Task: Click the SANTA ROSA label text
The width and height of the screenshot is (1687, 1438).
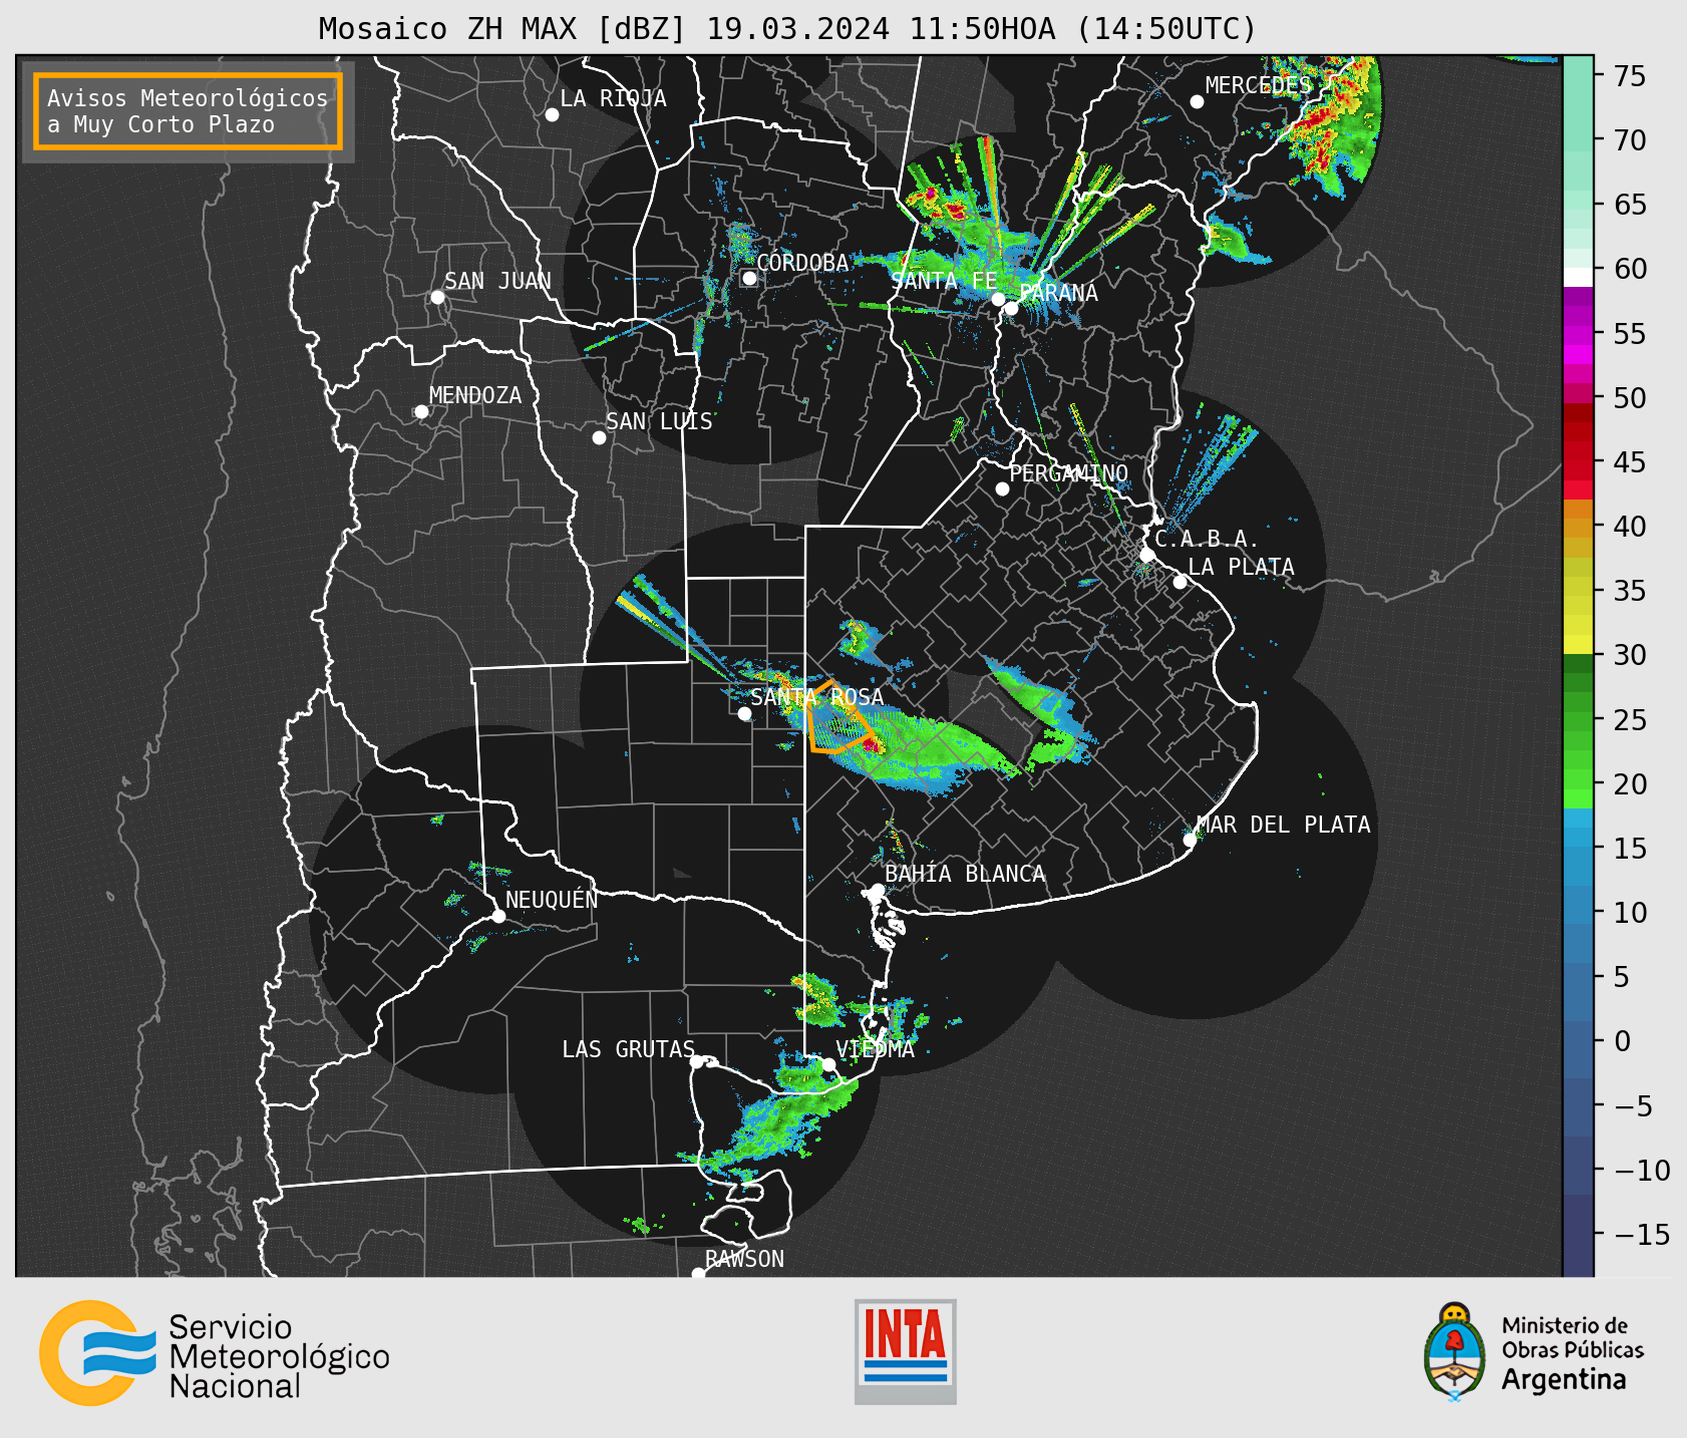Action: point(817,697)
